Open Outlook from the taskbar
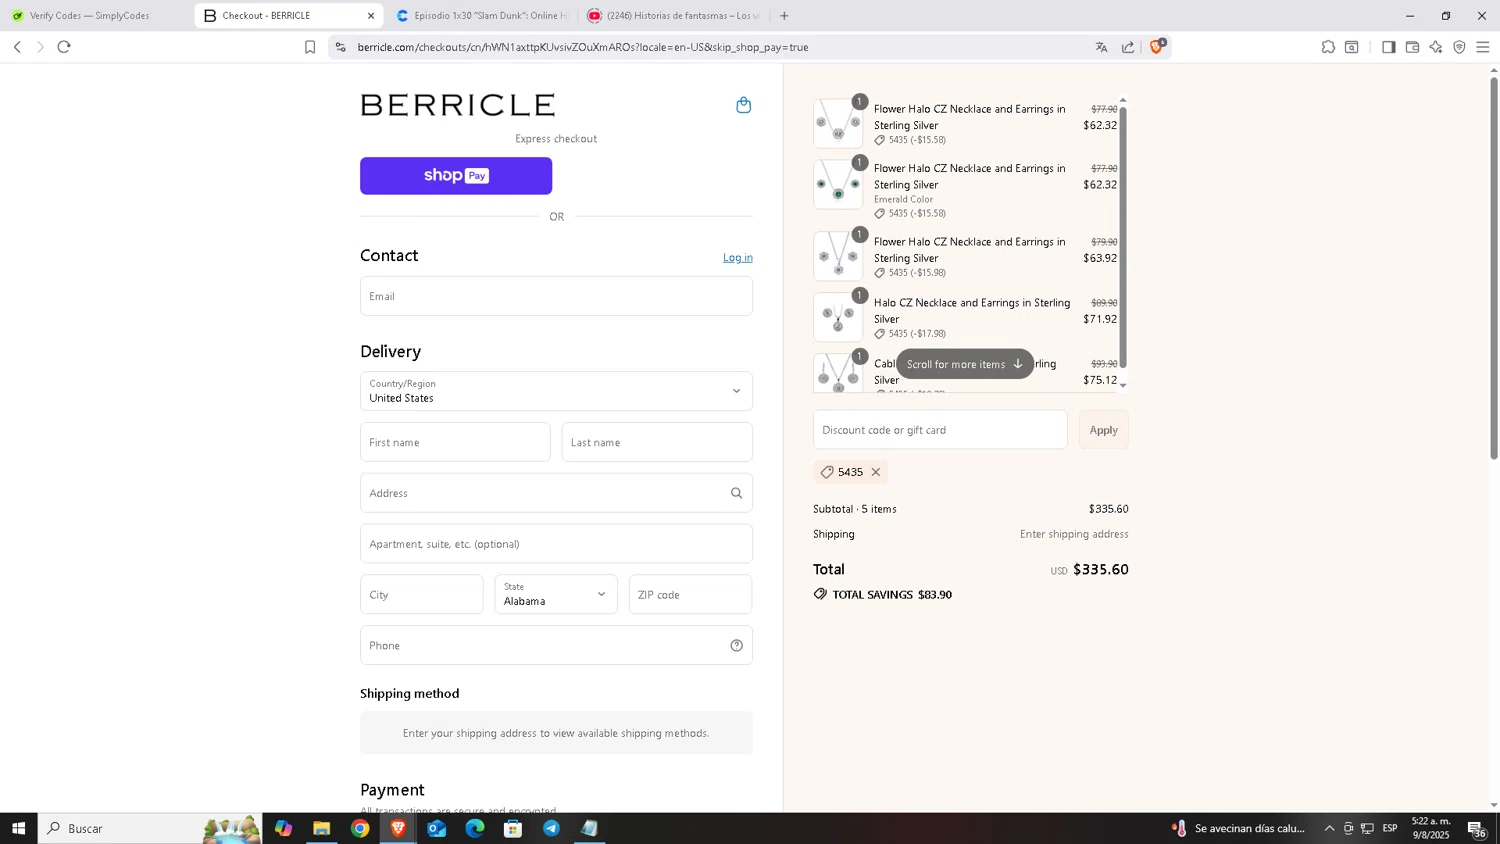 [436, 828]
